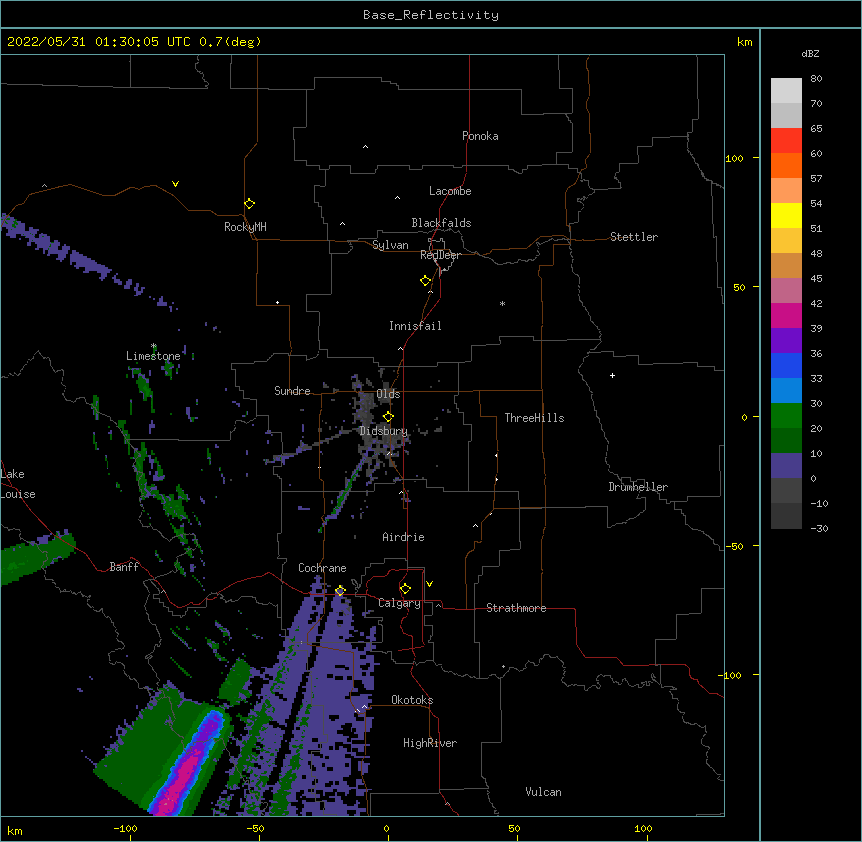Viewport: 862px width, 842px height.
Task: Click the yellow diamond marker near RockyMH
Action: point(249,204)
